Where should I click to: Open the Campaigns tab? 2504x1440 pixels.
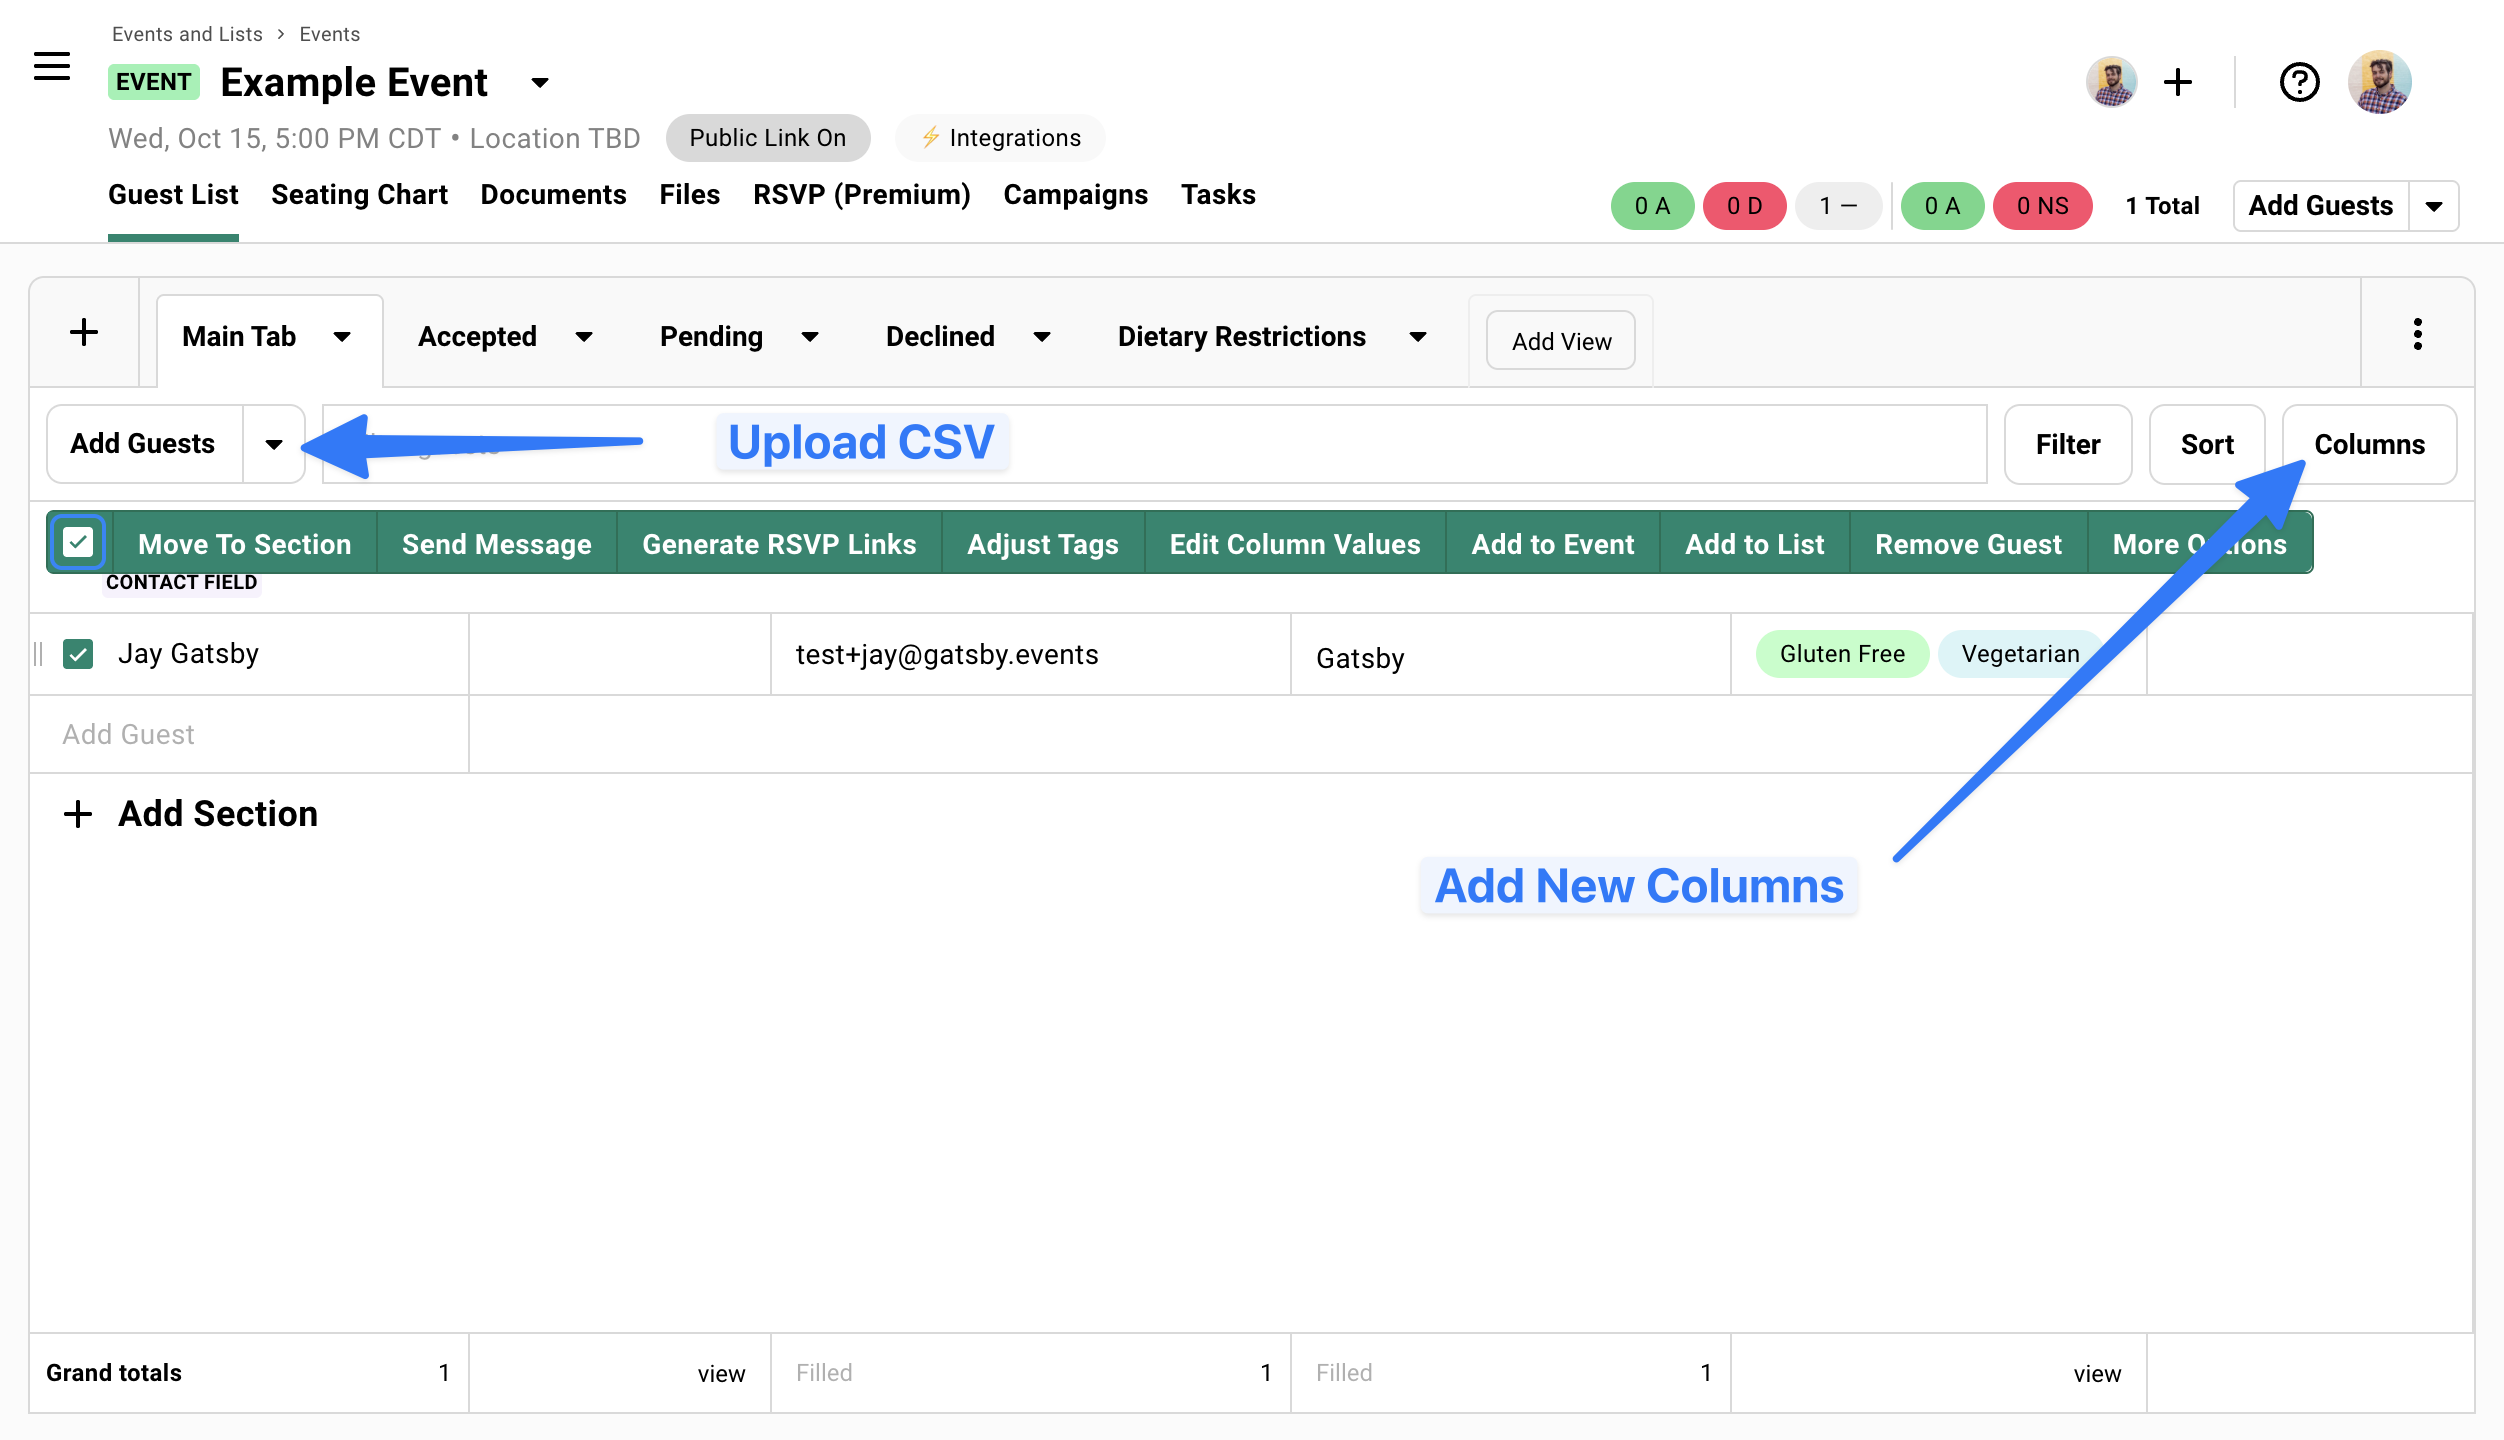point(1075,195)
